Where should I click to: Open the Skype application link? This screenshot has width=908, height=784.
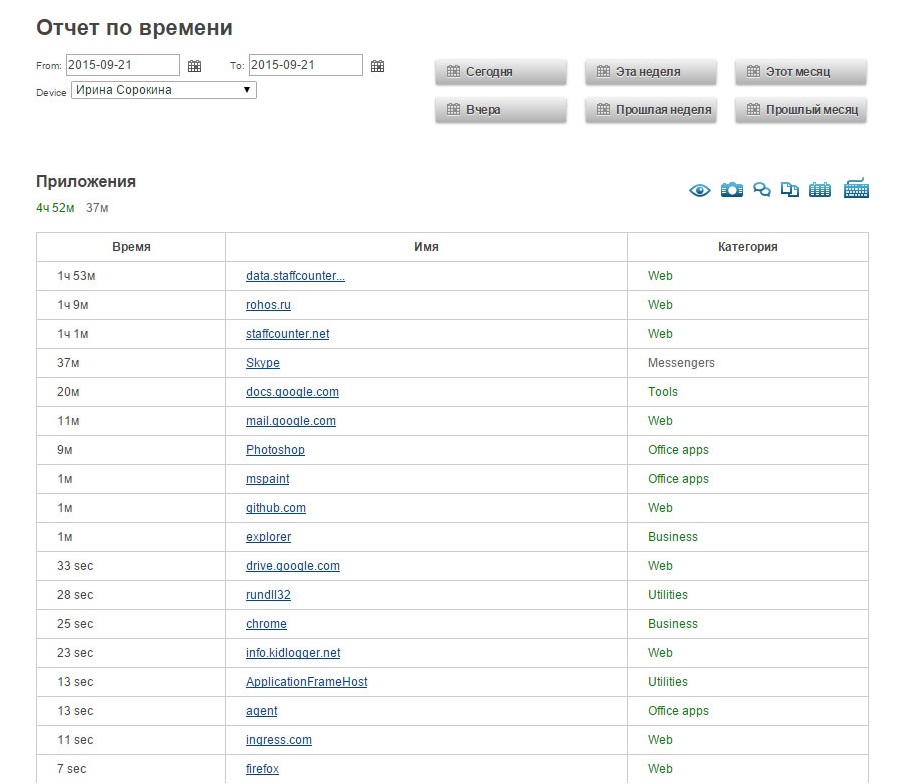coord(263,363)
